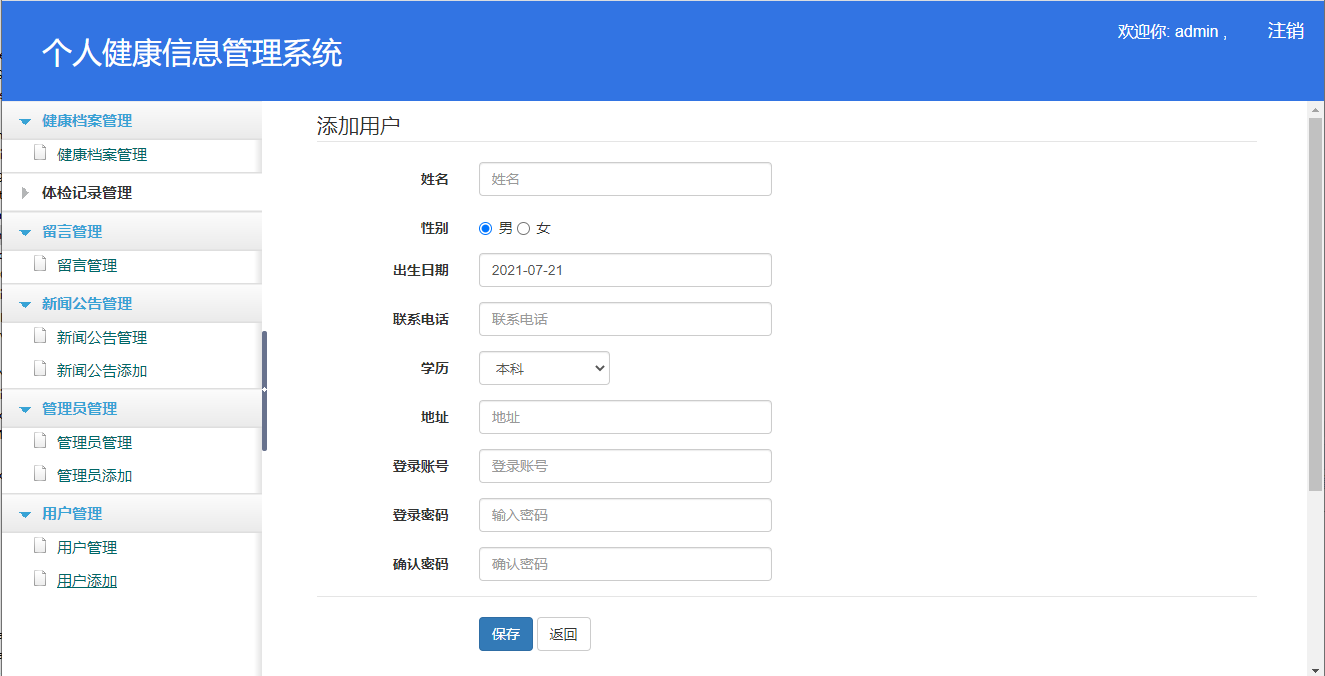
Task: Click the 出生日期 date field
Action: (625, 270)
